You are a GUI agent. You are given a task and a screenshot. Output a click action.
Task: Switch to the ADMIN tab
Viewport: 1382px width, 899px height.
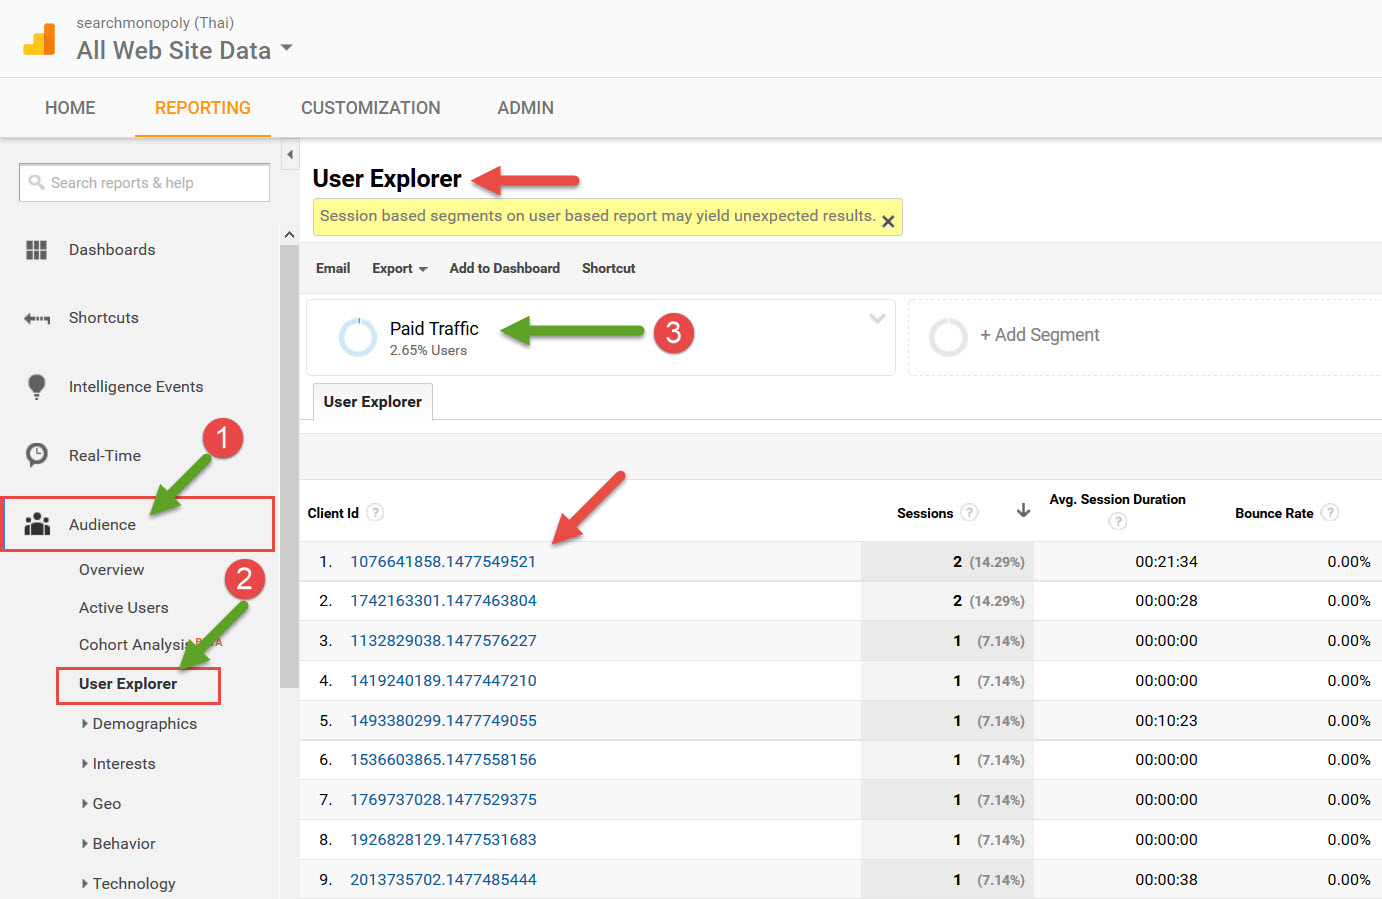pos(525,107)
